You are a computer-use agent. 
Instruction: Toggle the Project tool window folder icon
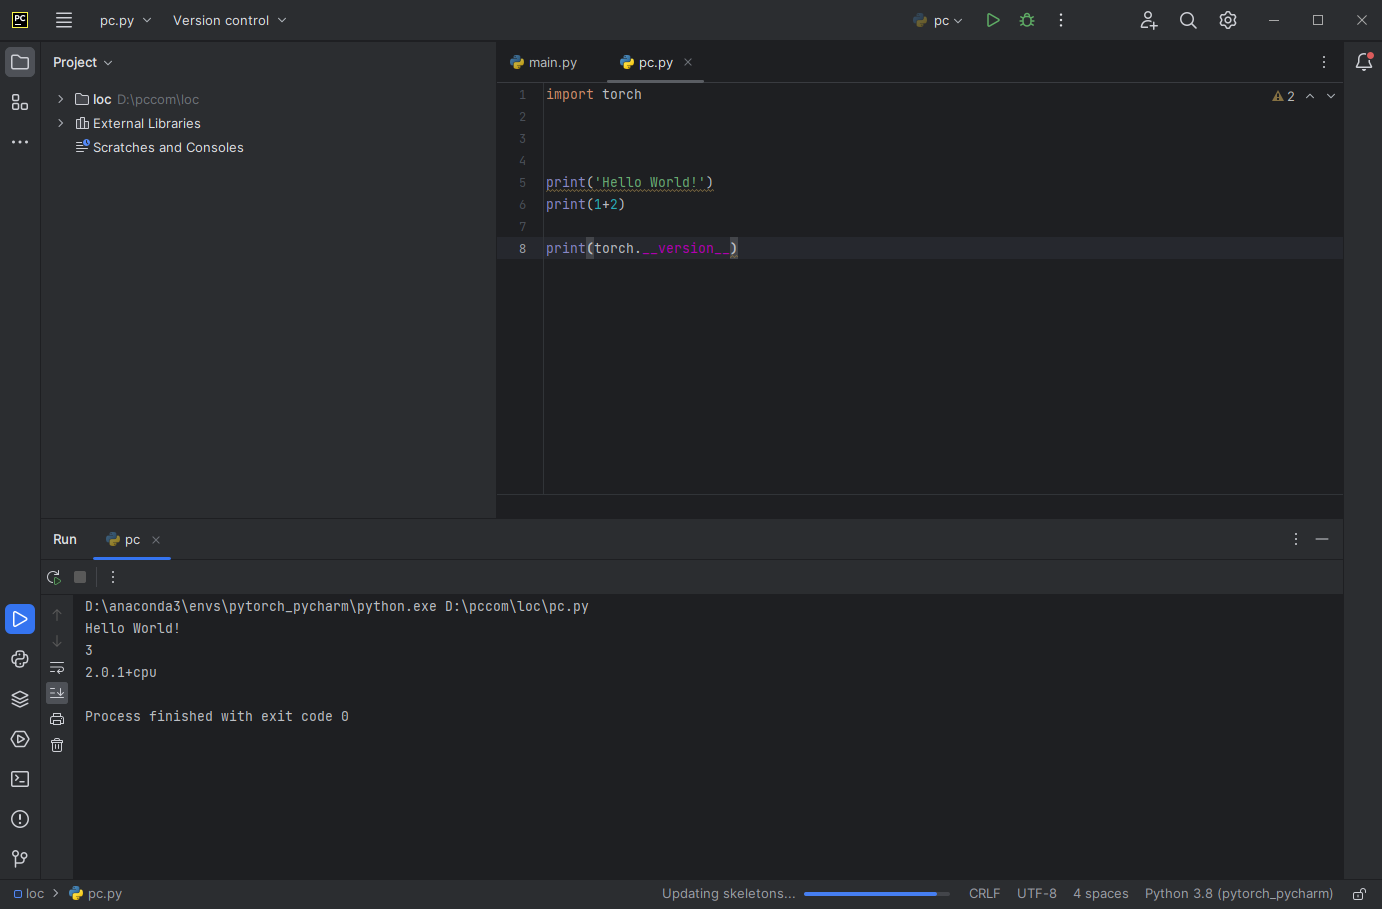(x=20, y=62)
